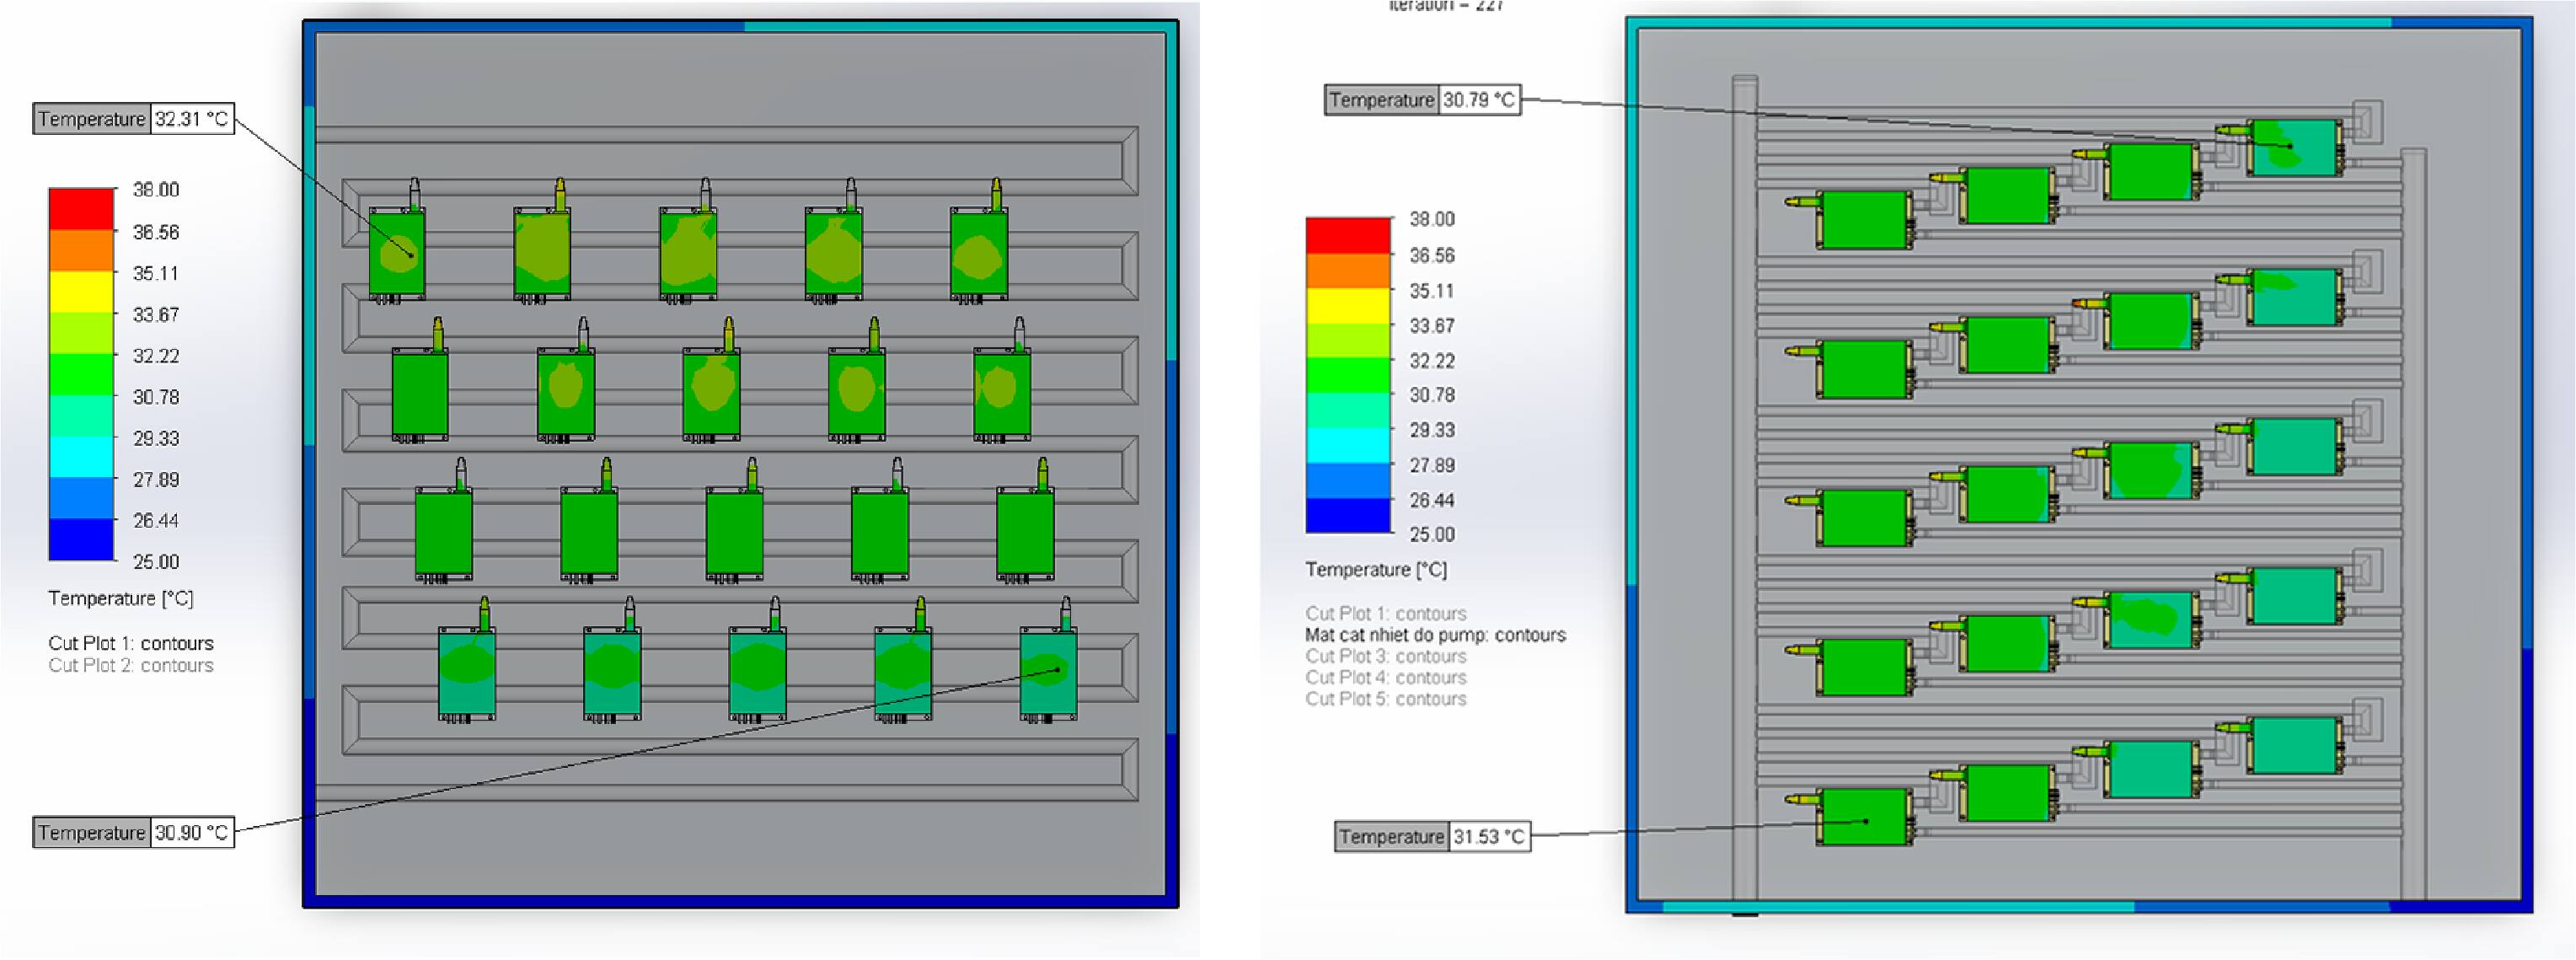The image size is (2576, 960).
Task: Click 'Mat cat nhiet do pump: contours' entry
Action: click(1435, 635)
